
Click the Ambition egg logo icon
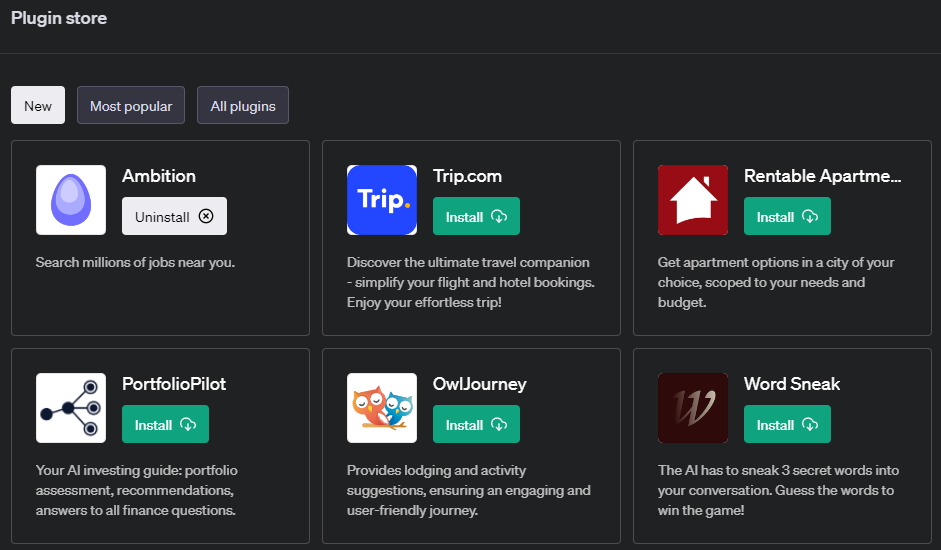pyautogui.click(x=71, y=200)
